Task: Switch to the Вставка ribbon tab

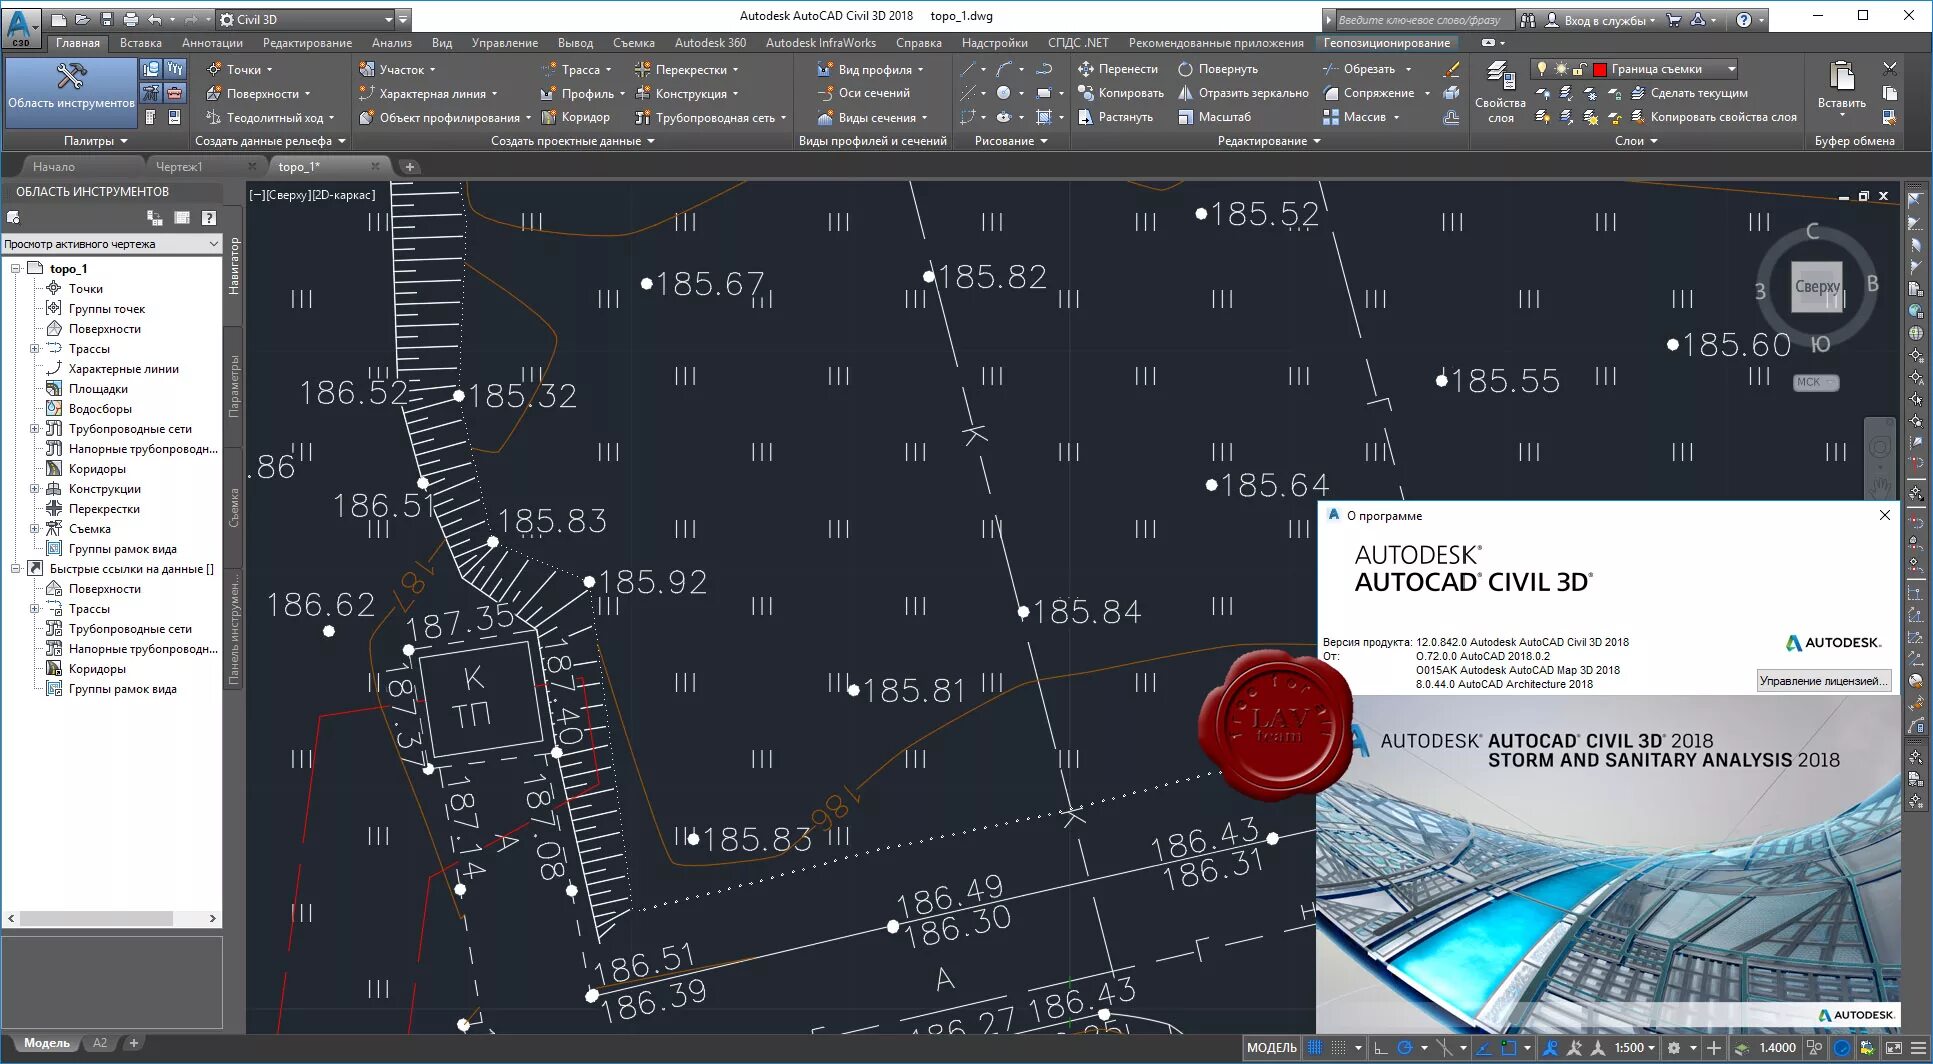Action: (x=140, y=43)
